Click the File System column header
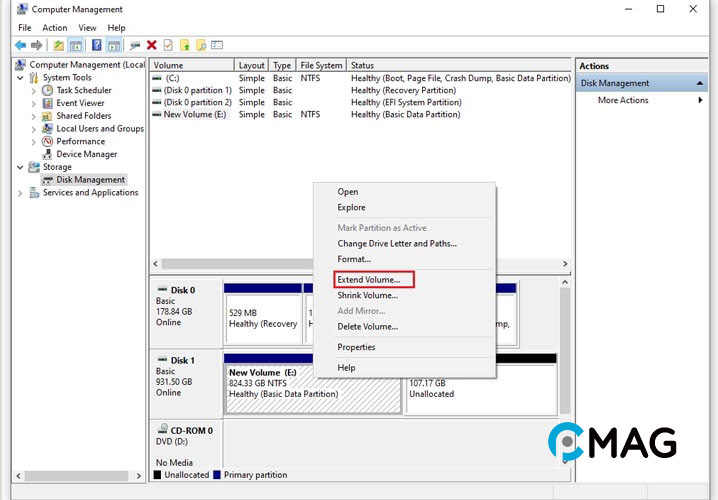Viewport: 718px width, 500px height. [x=321, y=65]
